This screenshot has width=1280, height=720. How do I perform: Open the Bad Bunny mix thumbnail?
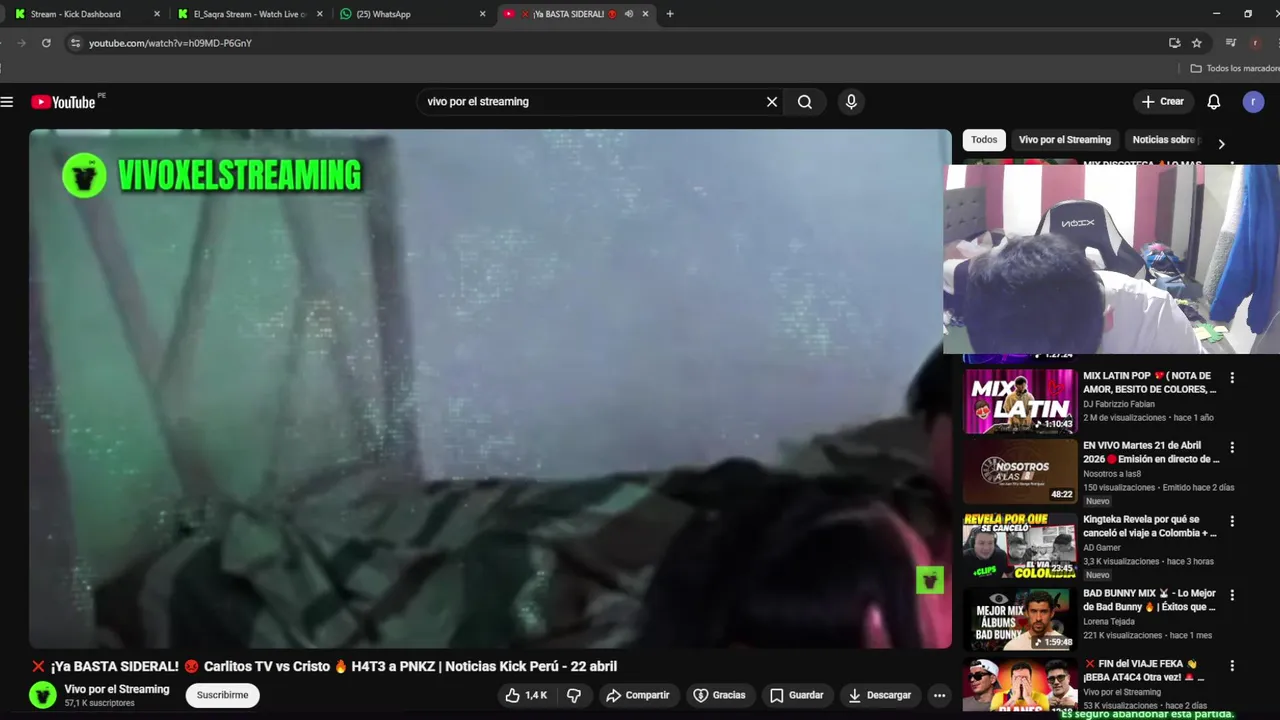tap(1019, 619)
